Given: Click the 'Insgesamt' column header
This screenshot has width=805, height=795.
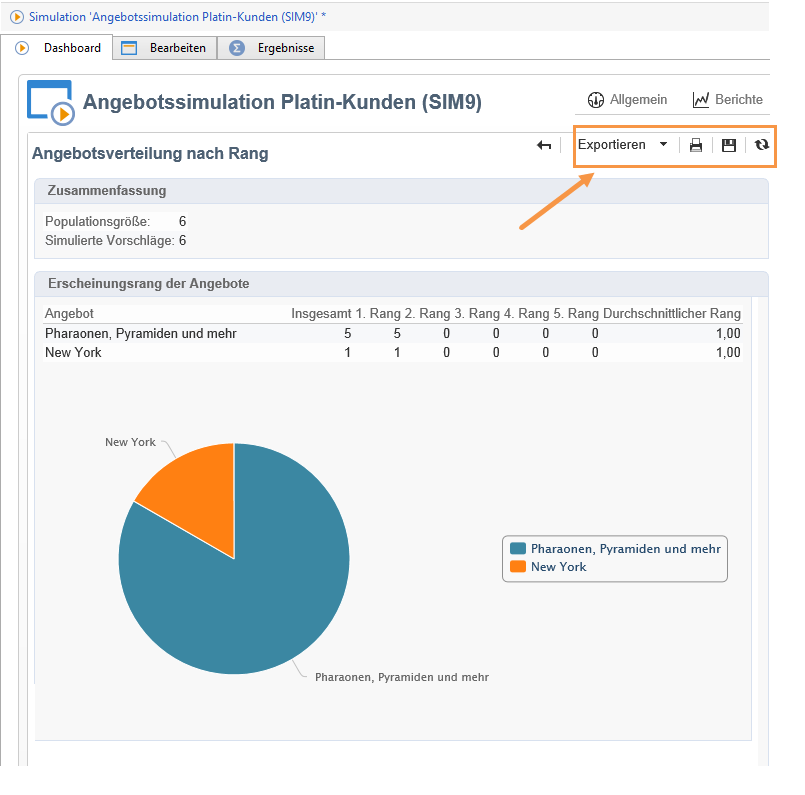Looking at the screenshot, I should point(321,314).
